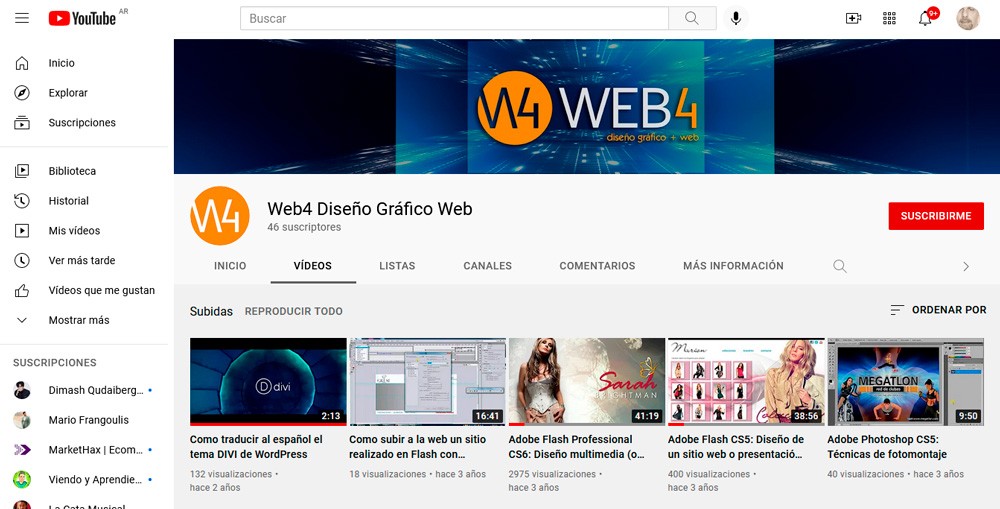The width and height of the screenshot is (1000, 509).
Task: Open the notifications bell
Action: point(925,18)
